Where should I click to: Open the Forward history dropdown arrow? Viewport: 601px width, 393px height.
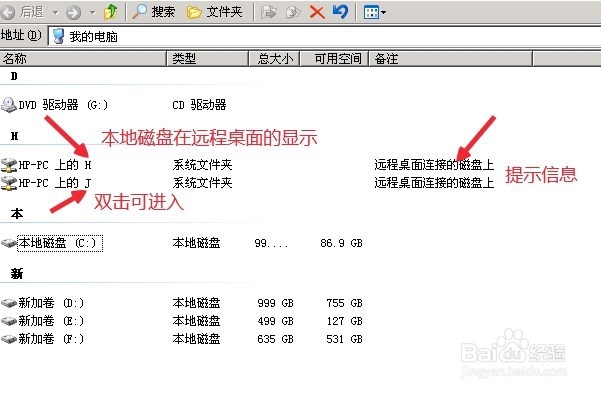(92, 13)
